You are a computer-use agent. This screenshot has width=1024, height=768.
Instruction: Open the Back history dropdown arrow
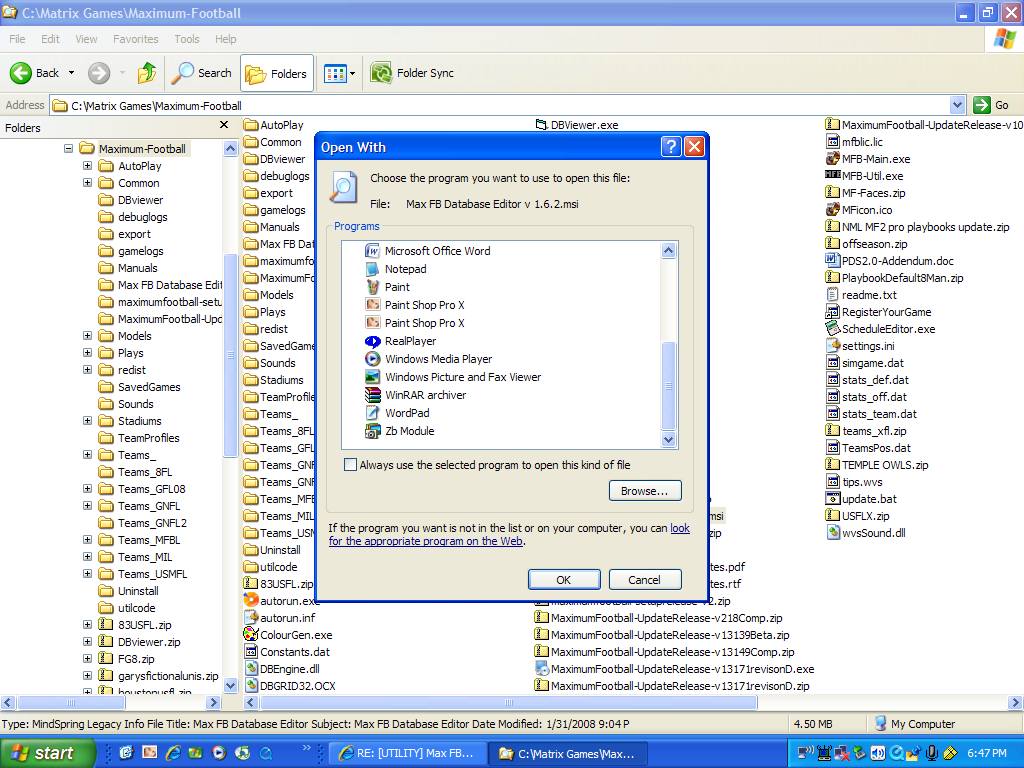coord(71,73)
